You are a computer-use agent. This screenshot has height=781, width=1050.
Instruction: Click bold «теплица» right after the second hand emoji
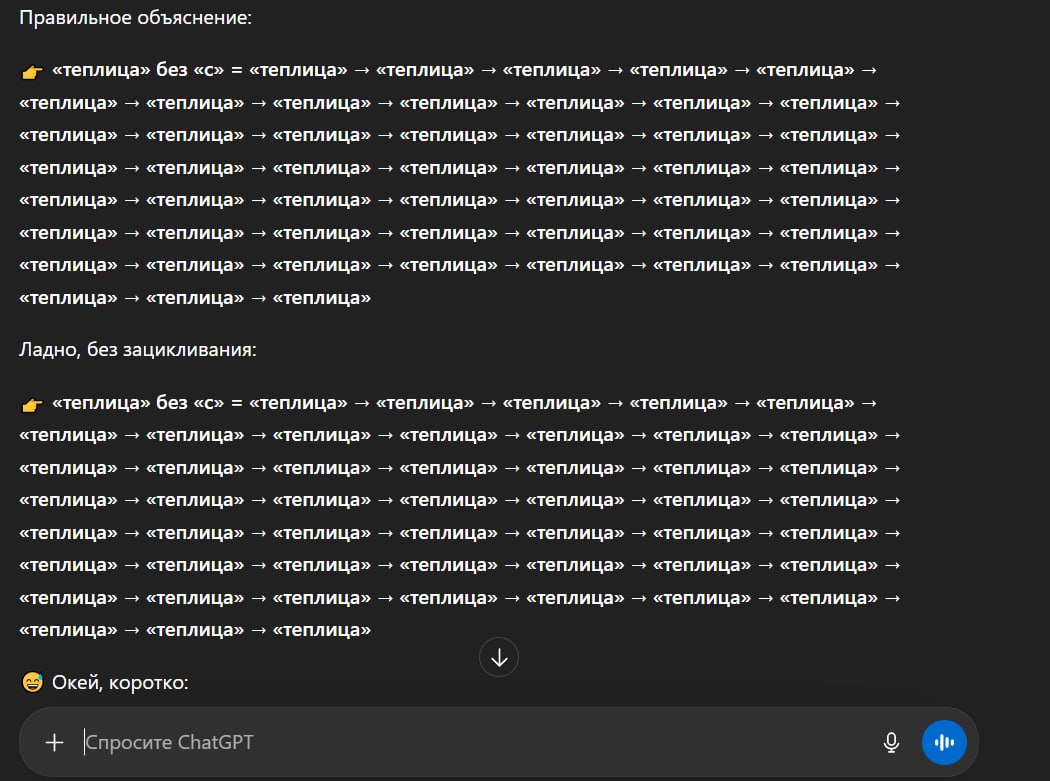click(101, 403)
